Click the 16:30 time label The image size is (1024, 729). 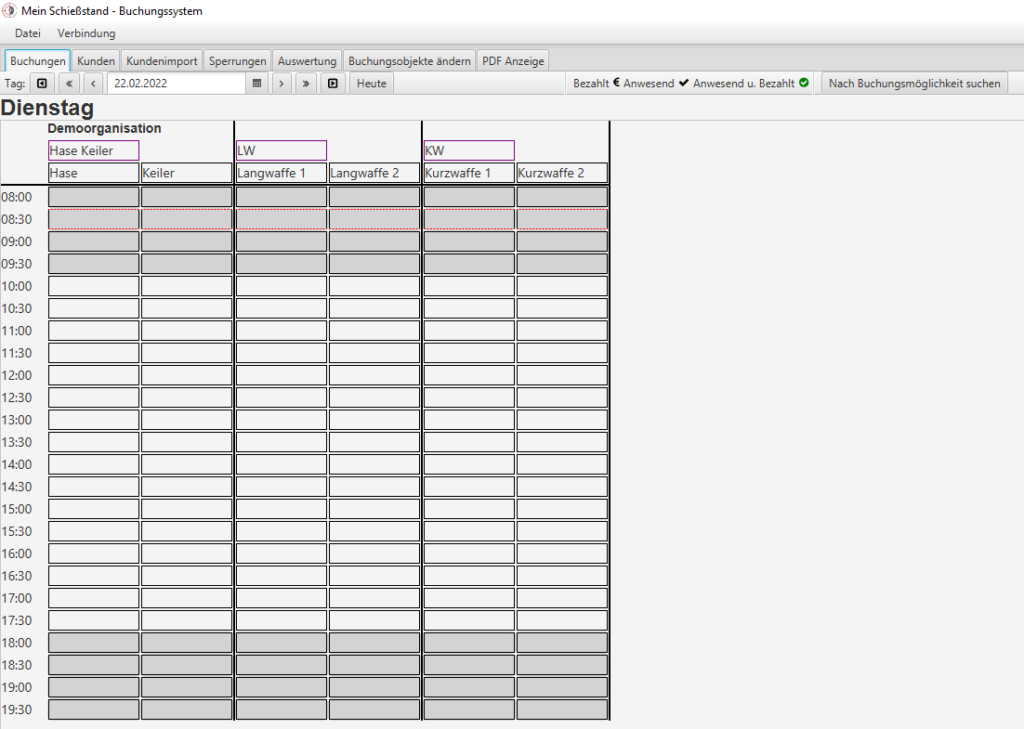pos(16,576)
